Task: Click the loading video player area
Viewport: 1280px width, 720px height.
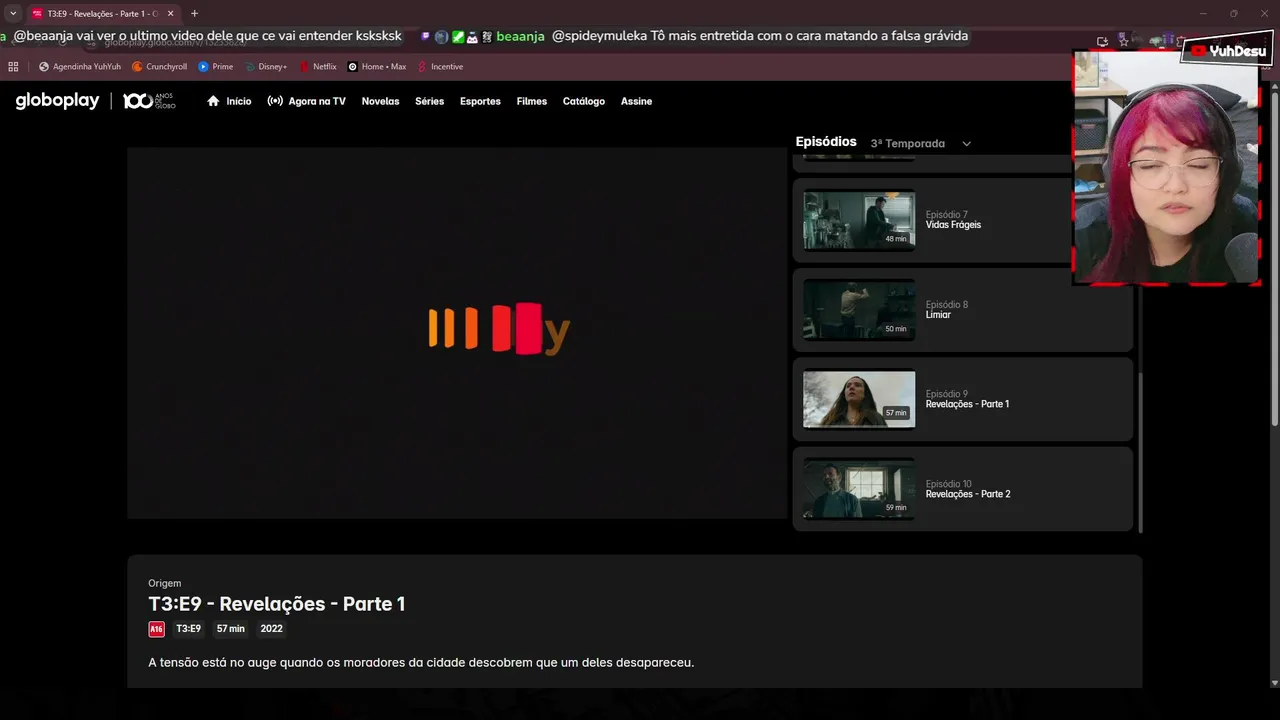Action: tap(457, 333)
